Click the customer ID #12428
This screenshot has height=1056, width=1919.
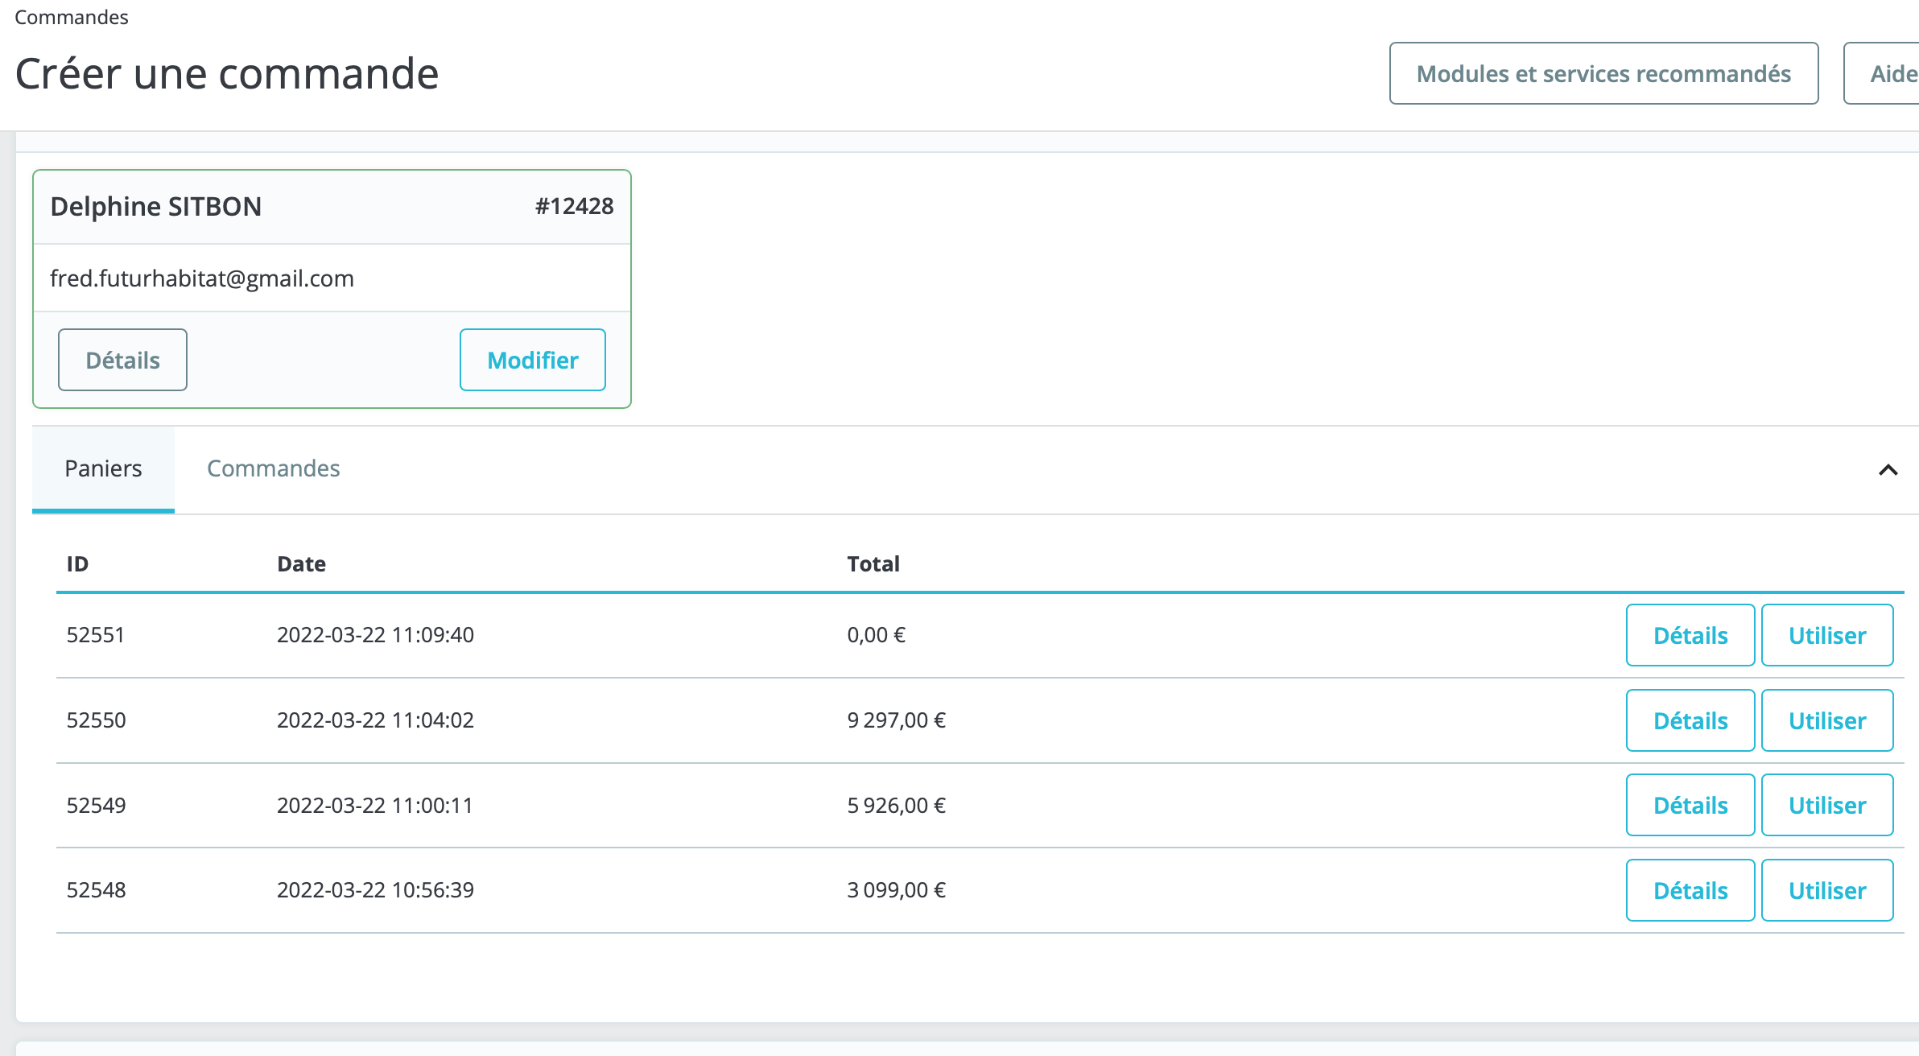(574, 206)
